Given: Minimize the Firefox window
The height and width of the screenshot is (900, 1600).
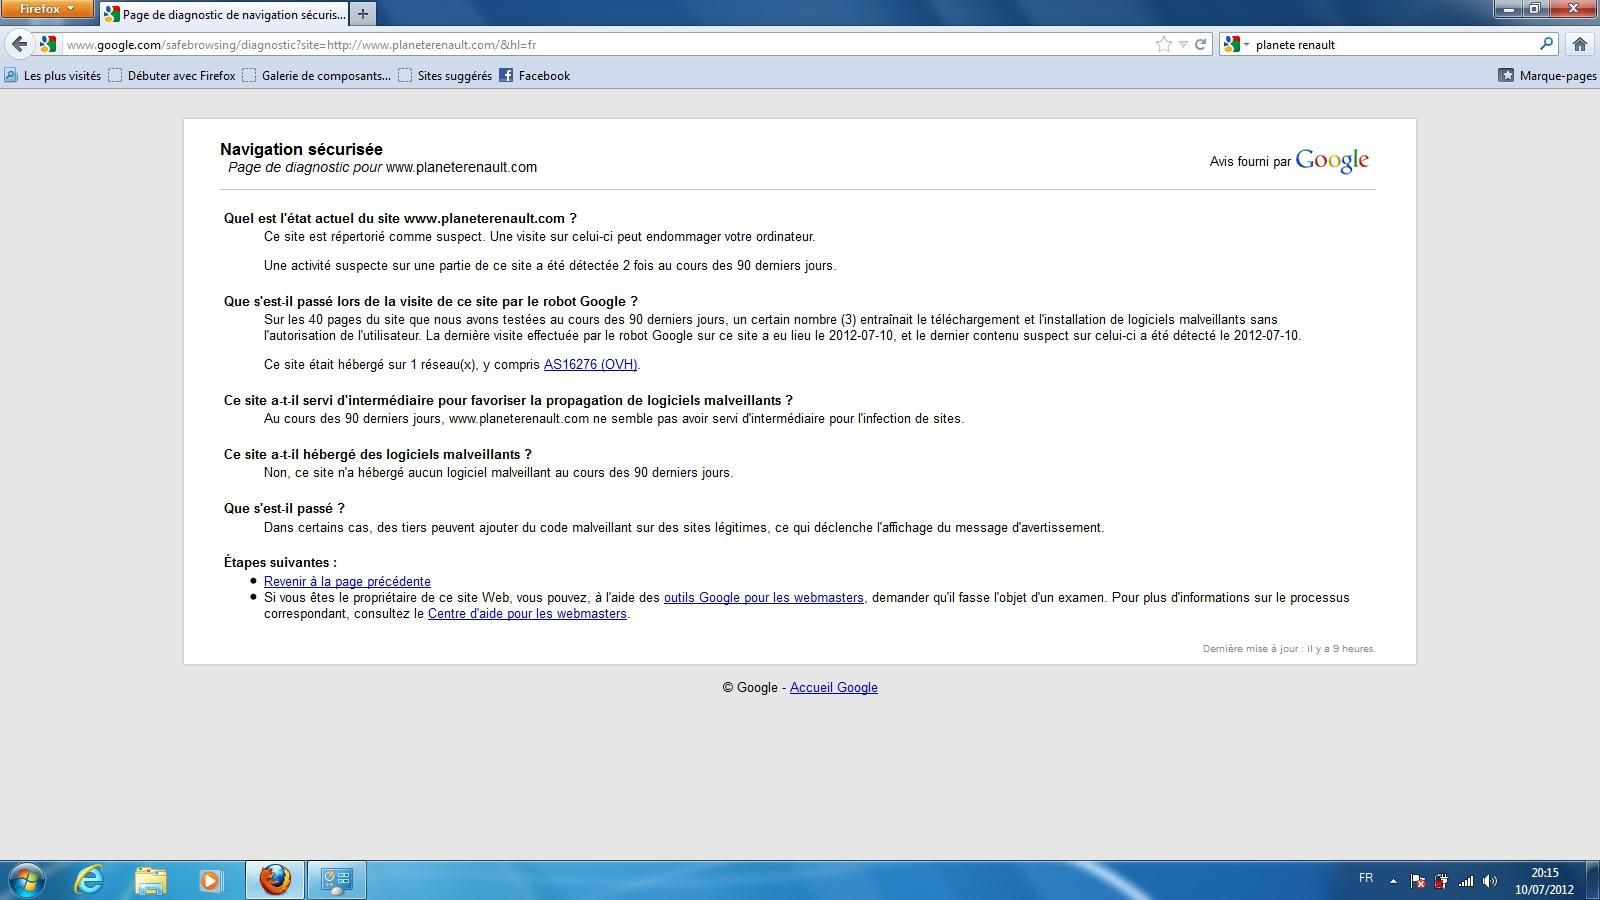Looking at the screenshot, I should pos(1509,9).
